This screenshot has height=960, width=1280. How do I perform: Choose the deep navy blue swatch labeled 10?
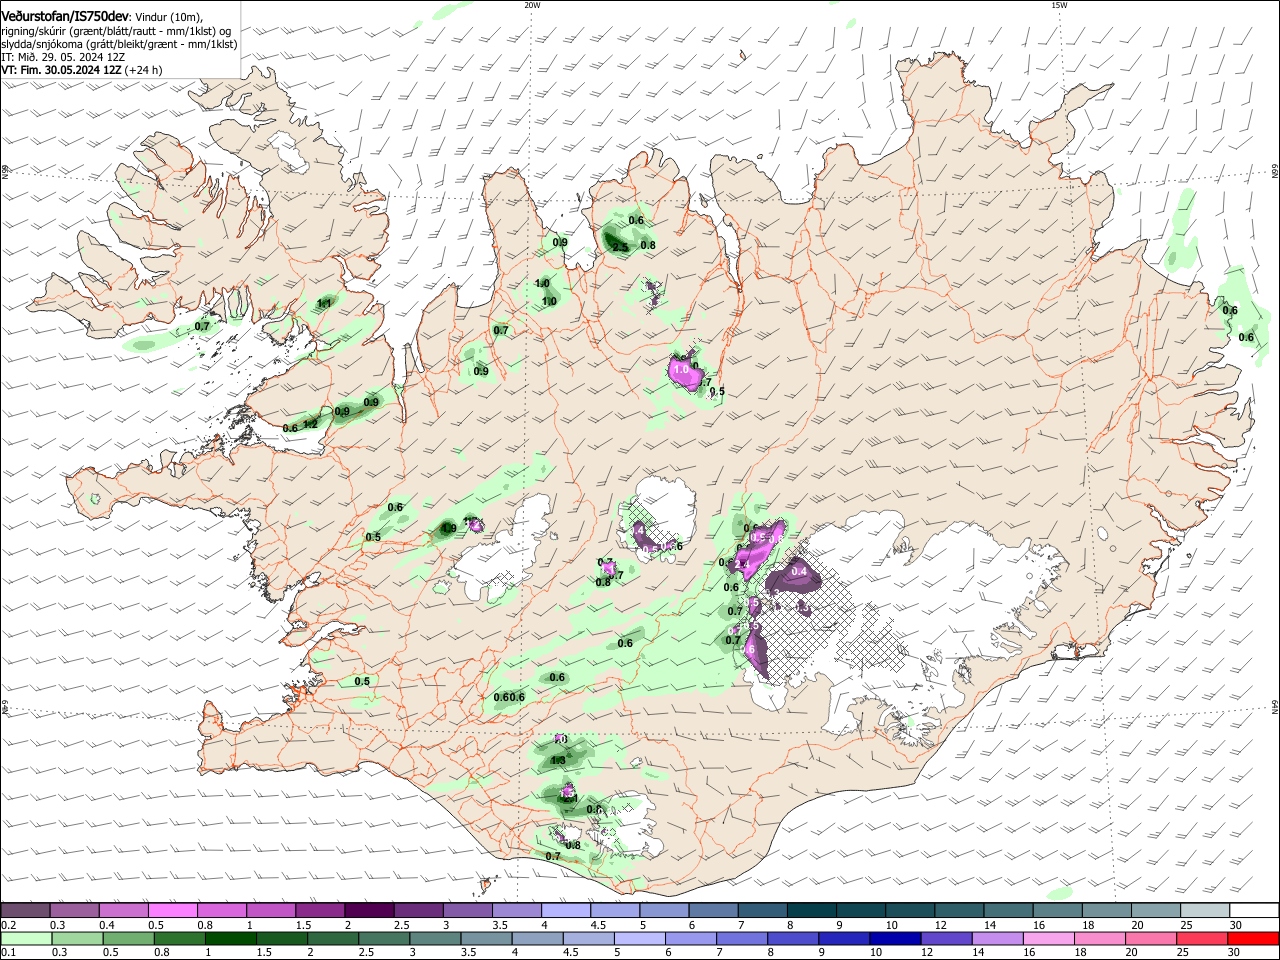pos(896,939)
